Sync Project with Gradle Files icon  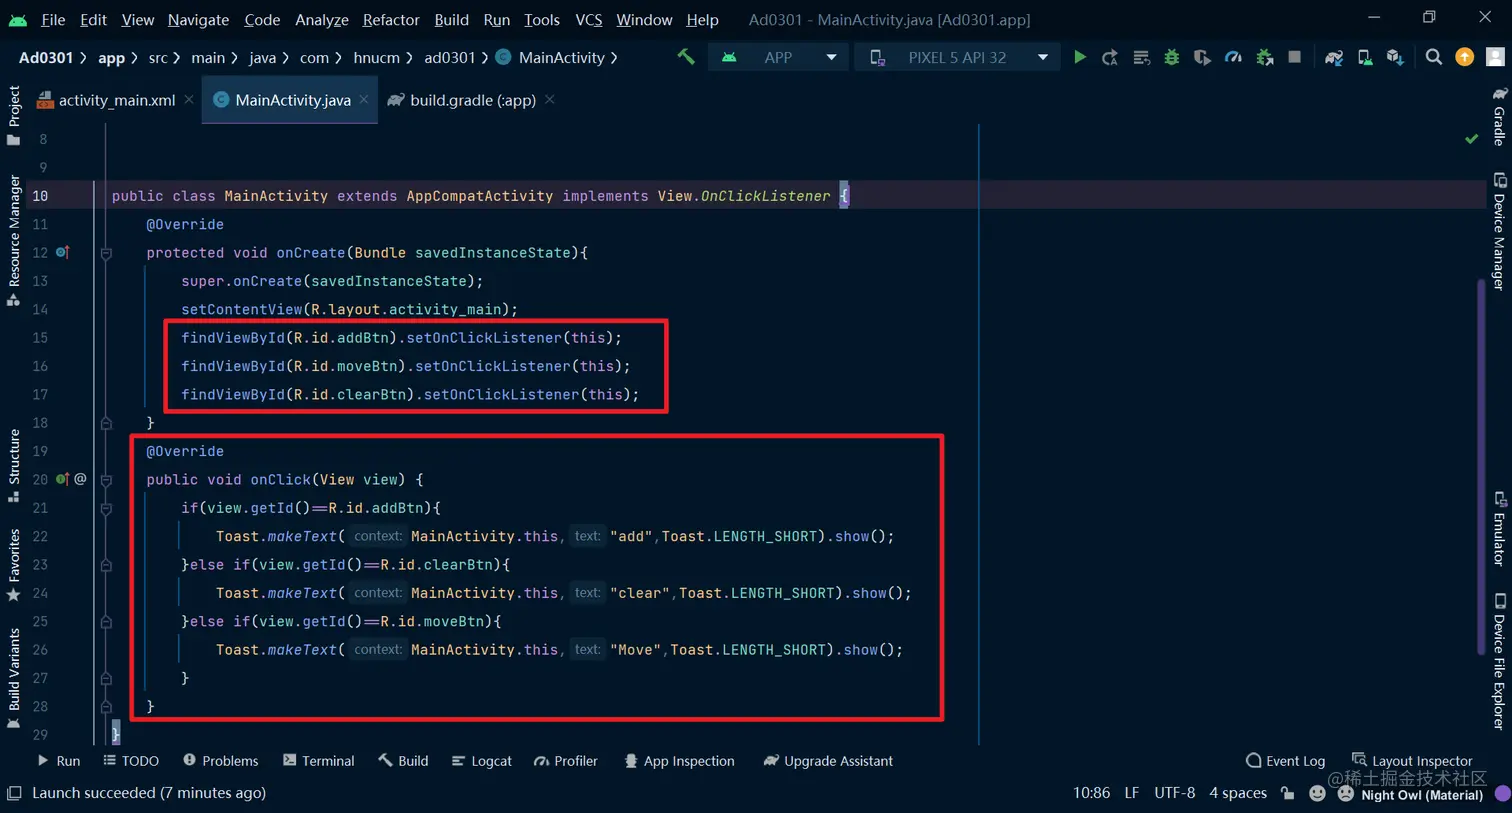[x=1334, y=57]
